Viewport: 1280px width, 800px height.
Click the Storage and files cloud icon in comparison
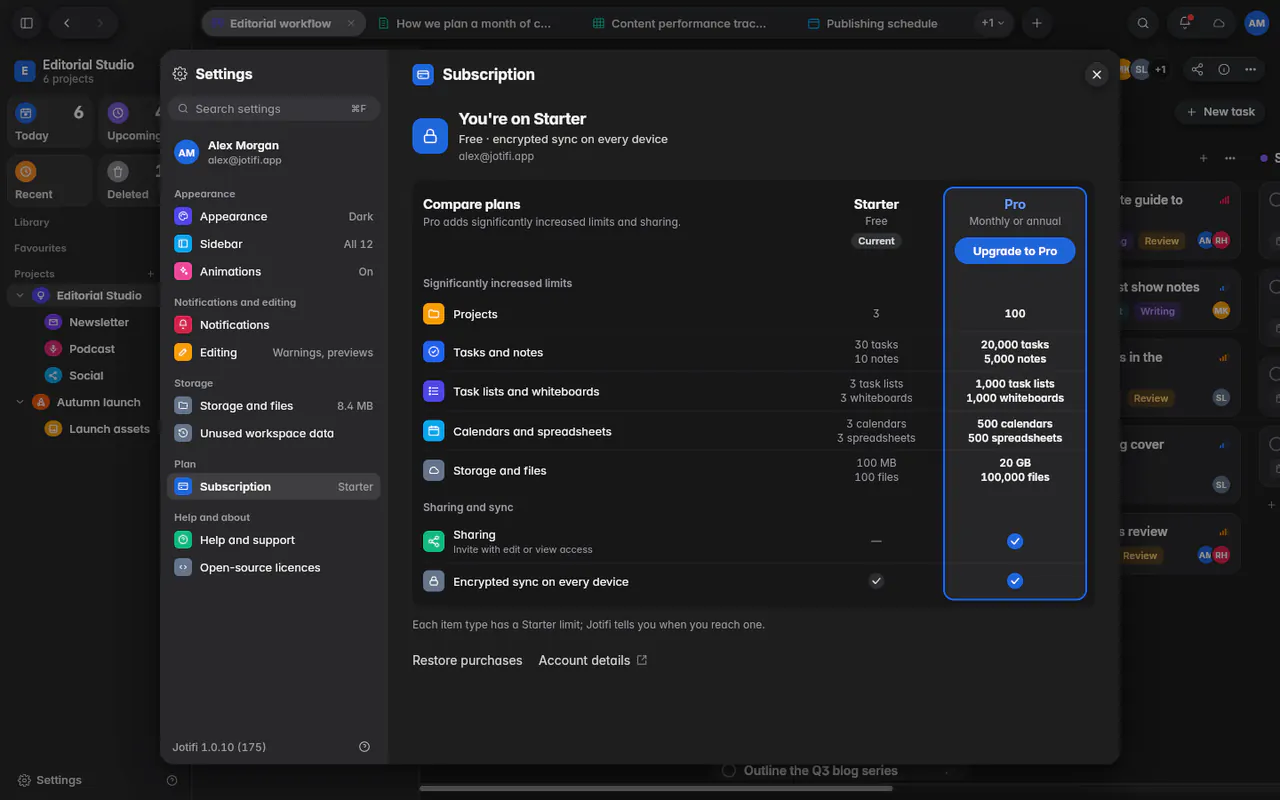[433, 470]
